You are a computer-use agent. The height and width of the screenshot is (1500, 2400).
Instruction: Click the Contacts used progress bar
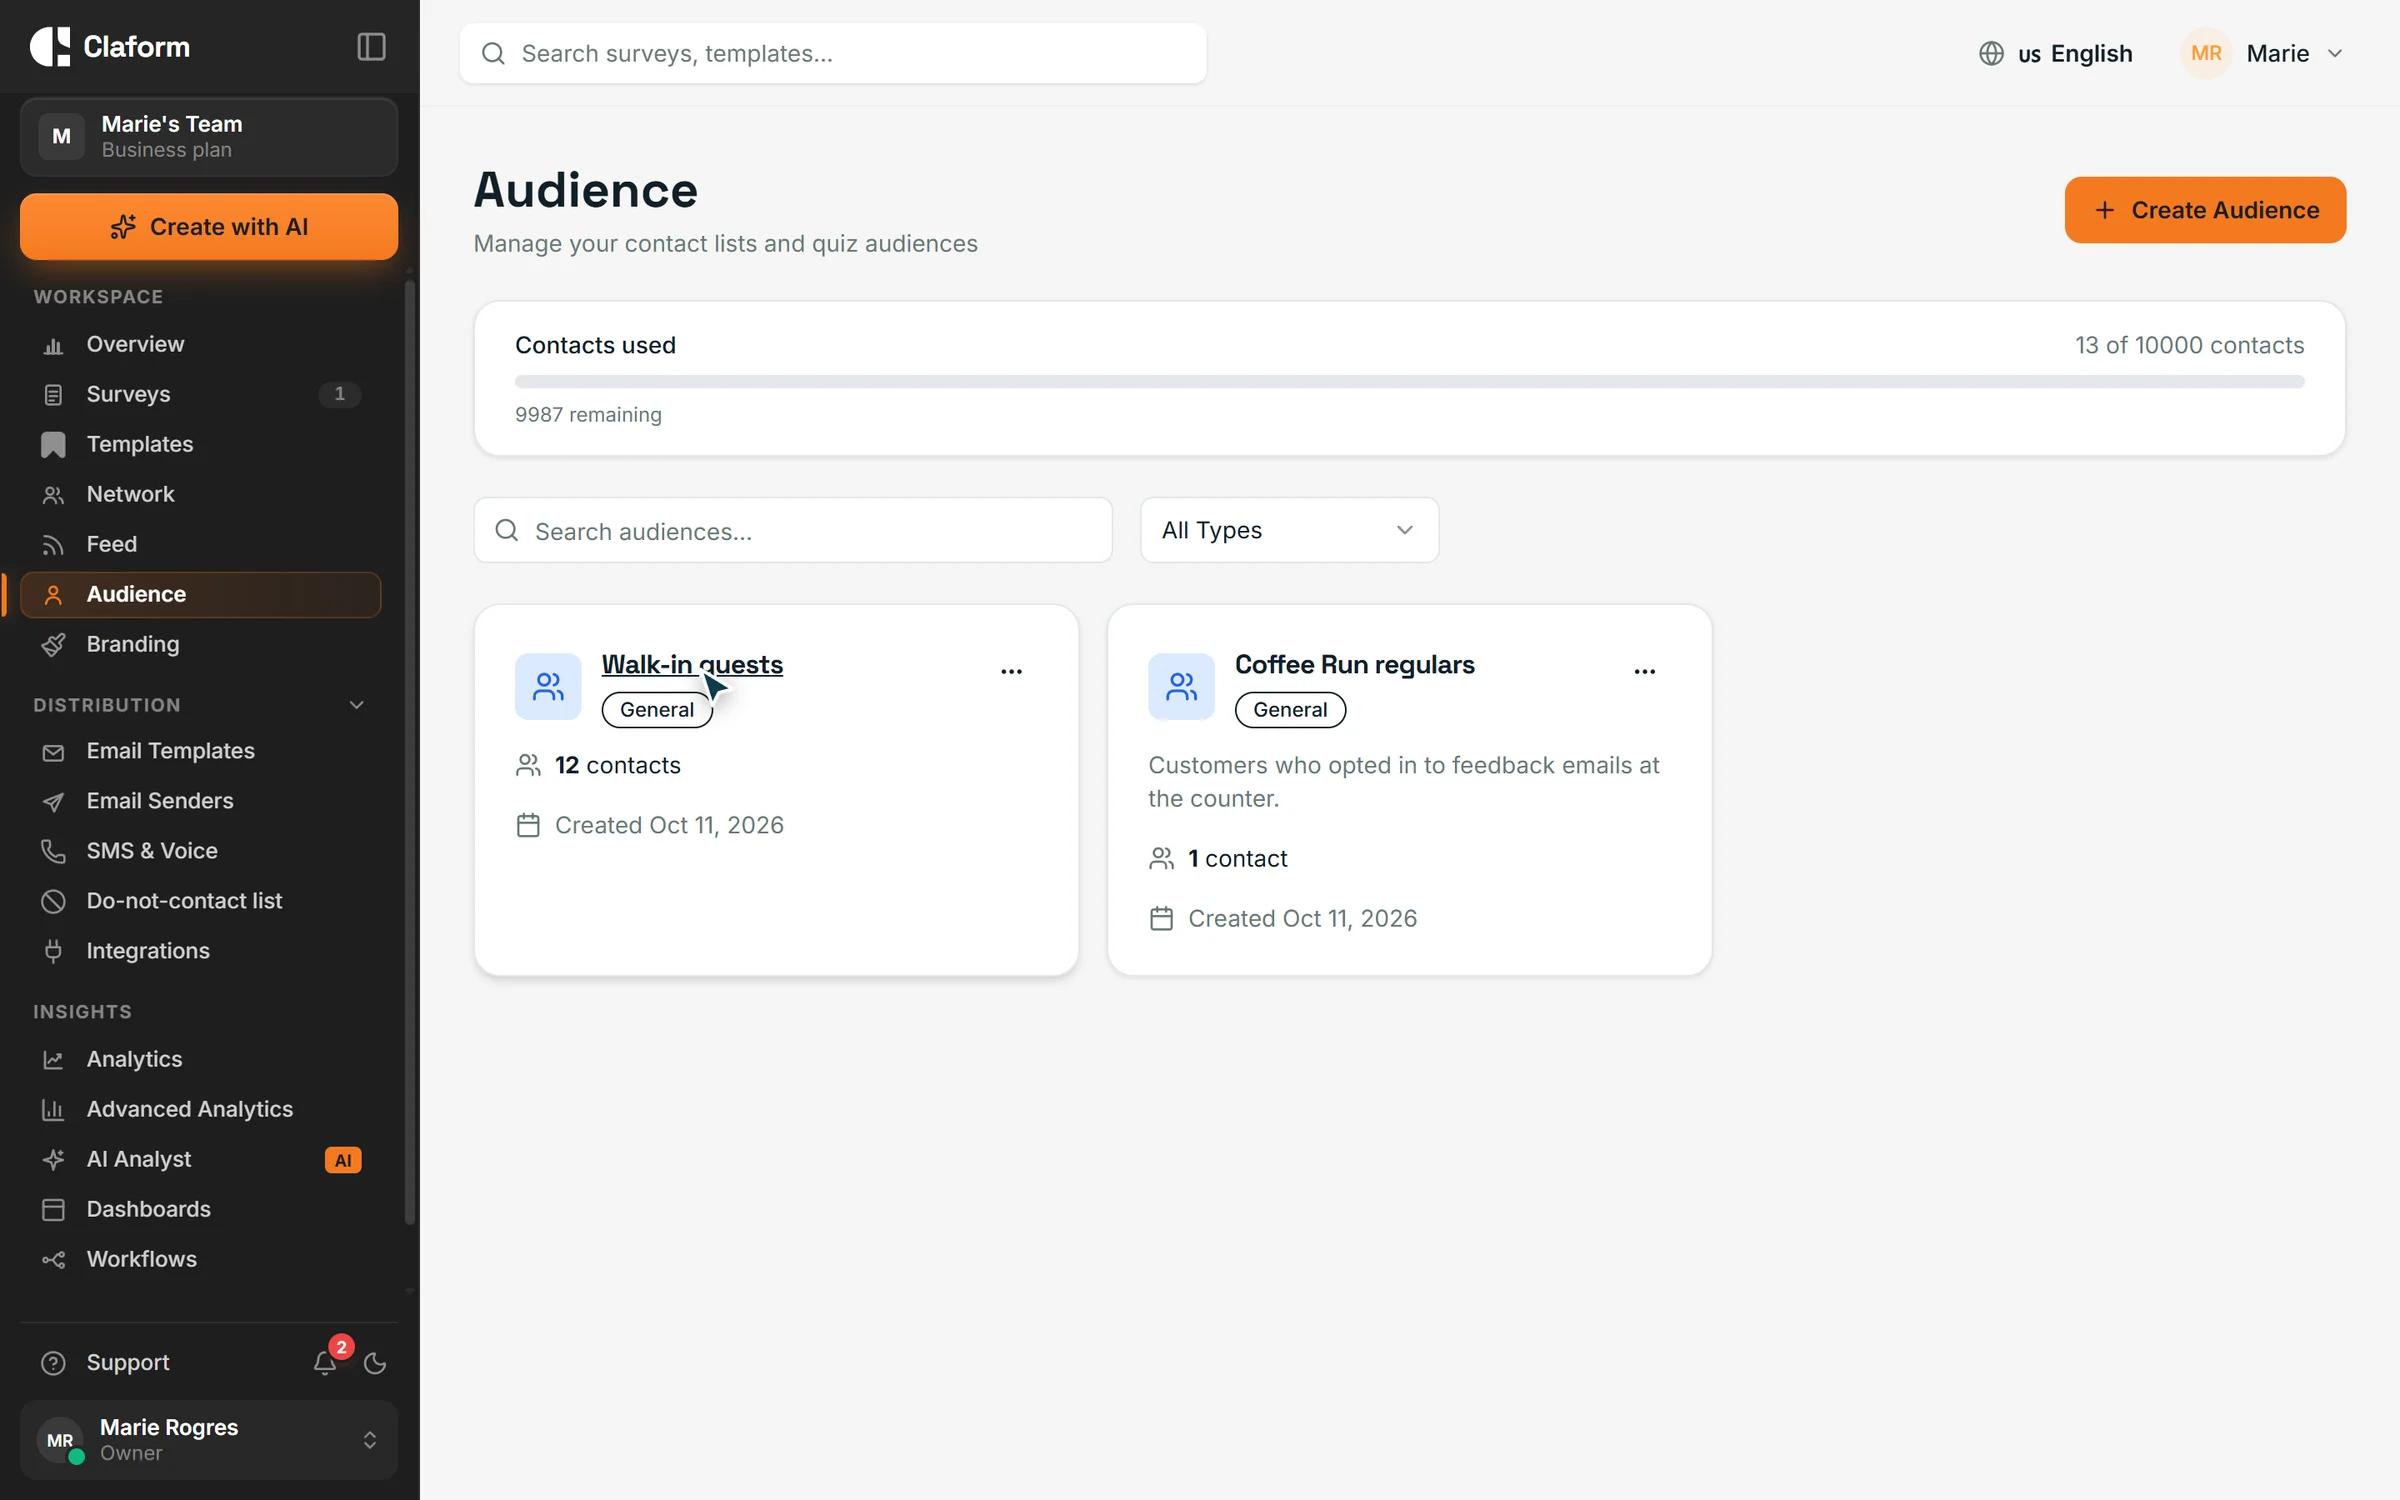[x=1409, y=382]
